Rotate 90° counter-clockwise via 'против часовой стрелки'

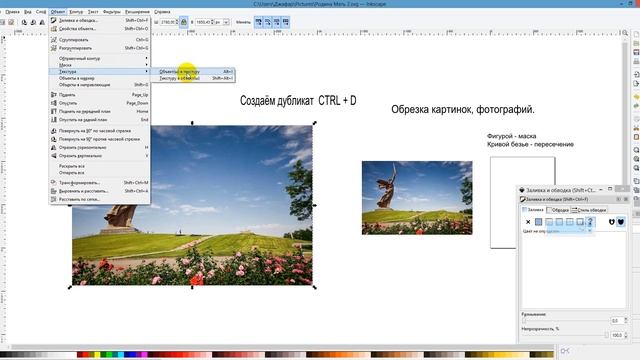click(100, 139)
